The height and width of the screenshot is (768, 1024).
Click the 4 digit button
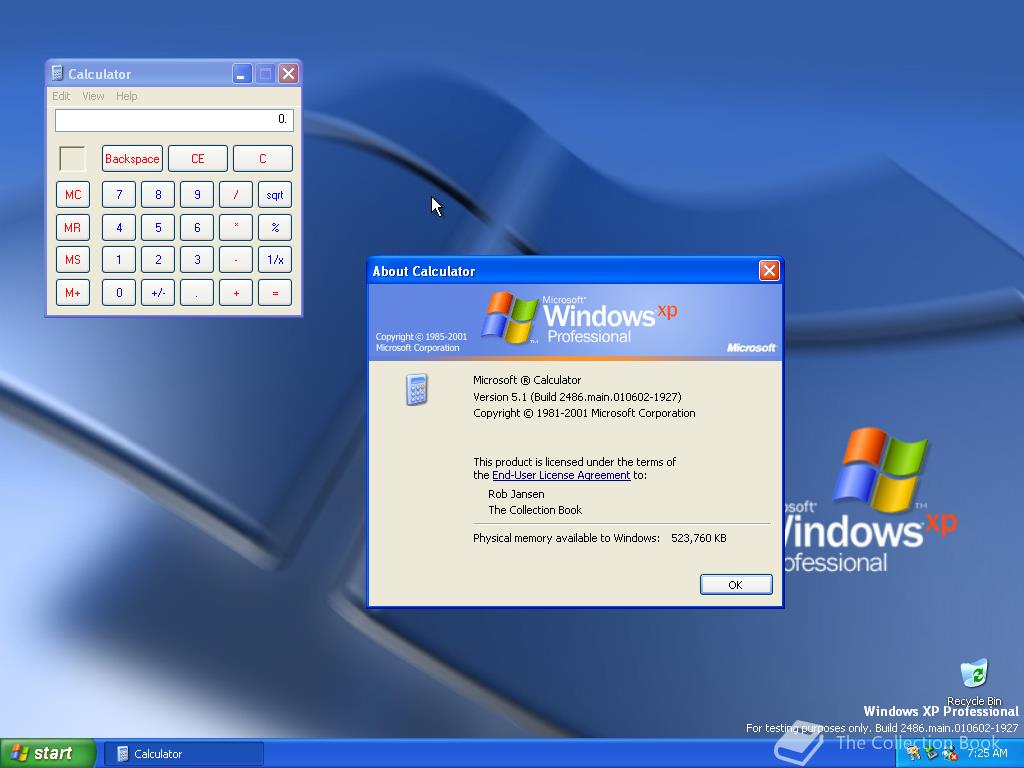tap(119, 227)
